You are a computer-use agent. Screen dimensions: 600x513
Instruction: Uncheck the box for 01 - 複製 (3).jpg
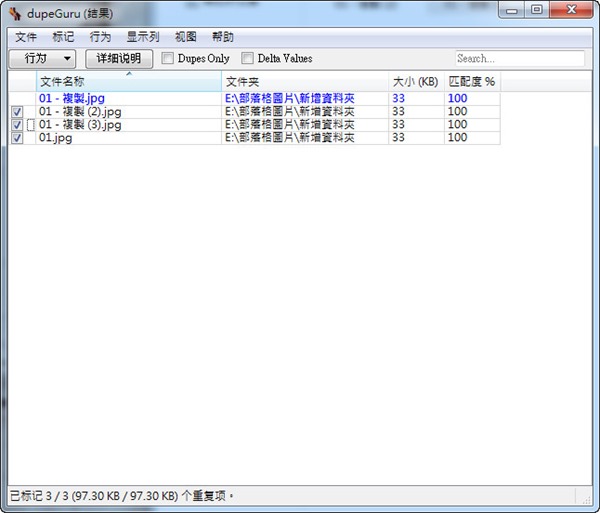[x=17, y=125]
